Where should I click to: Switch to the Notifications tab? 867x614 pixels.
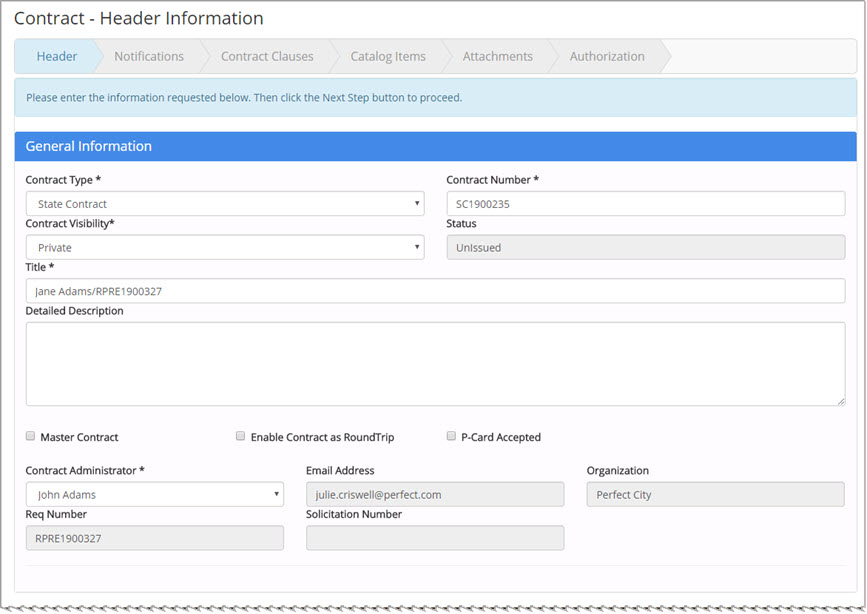coord(148,57)
